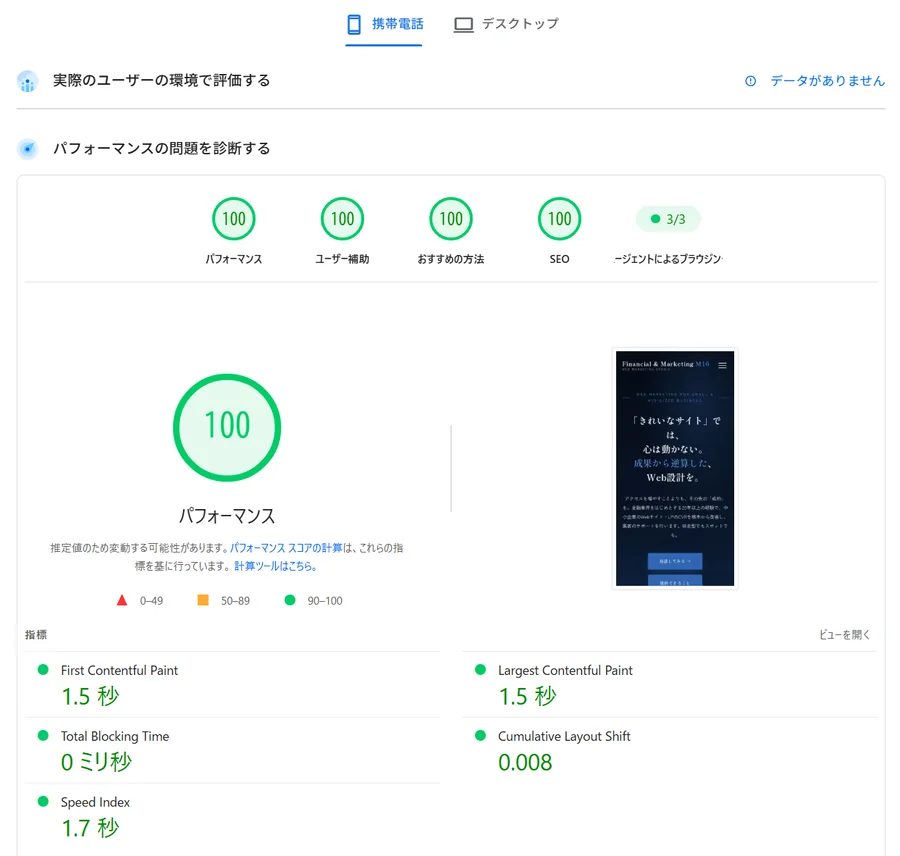Expand metrics with ビューを開く
This screenshot has width=900, height=856.
[x=844, y=634]
